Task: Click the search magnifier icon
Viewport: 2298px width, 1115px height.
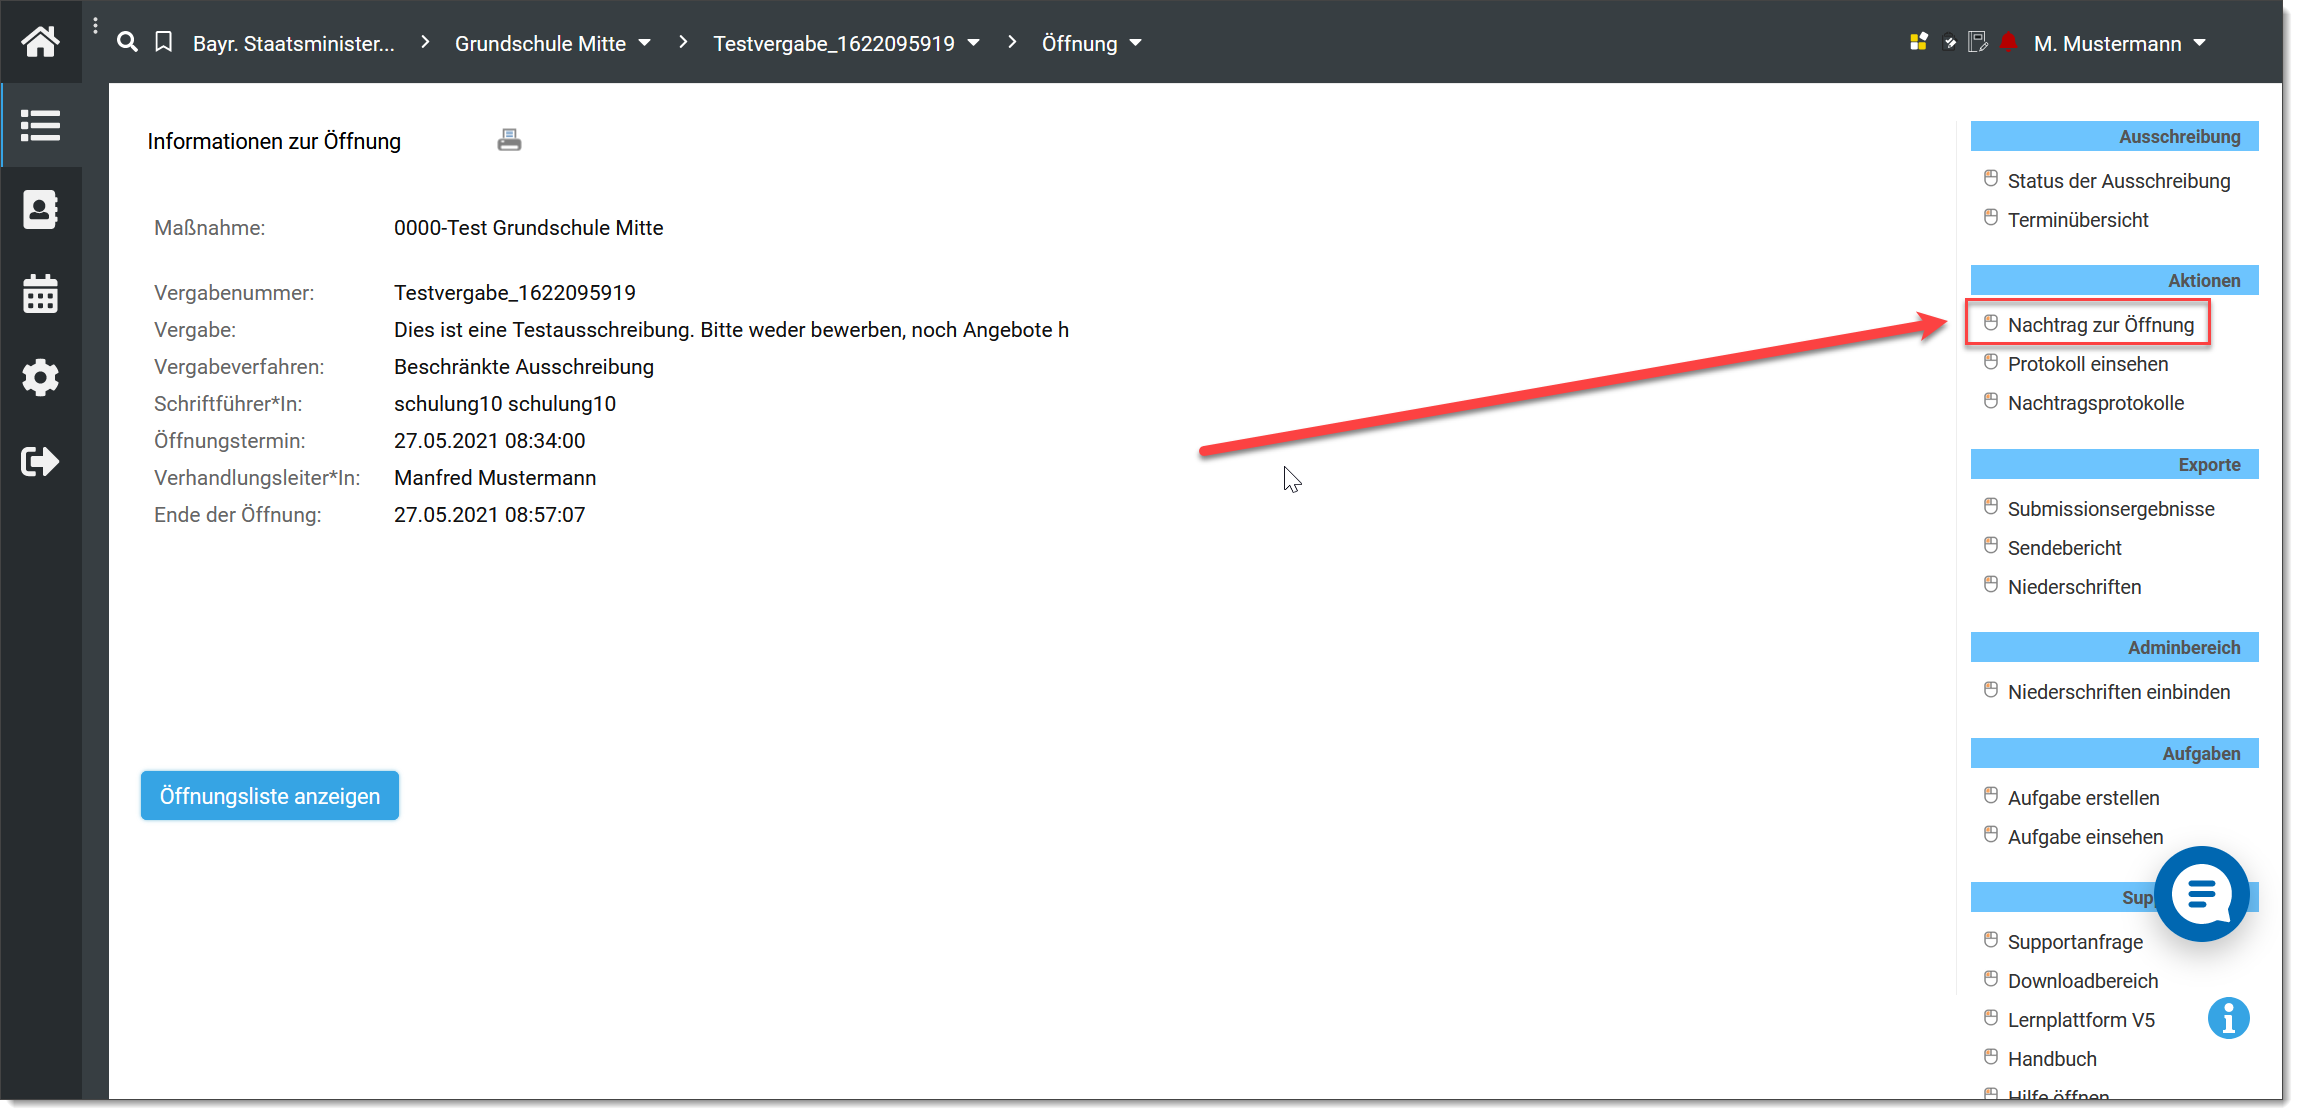Action: click(x=127, y=42)
